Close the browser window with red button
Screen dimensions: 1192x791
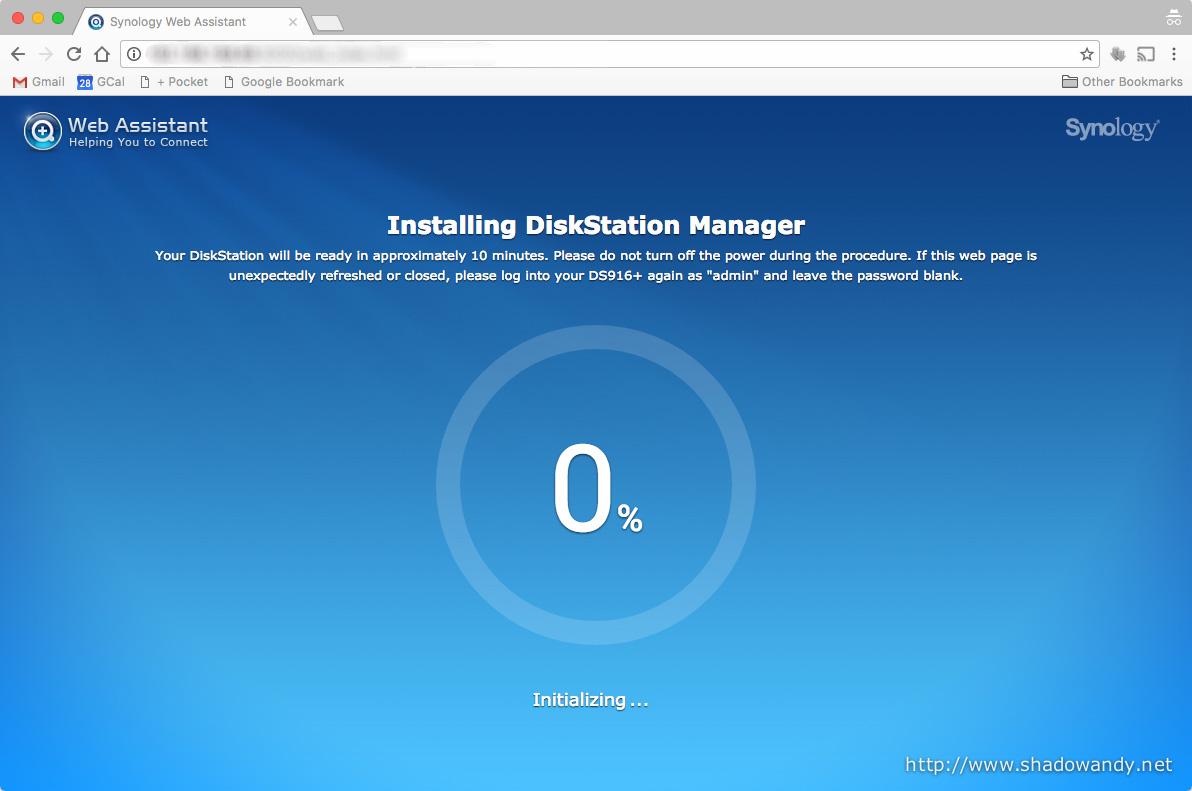coord(18,17)
